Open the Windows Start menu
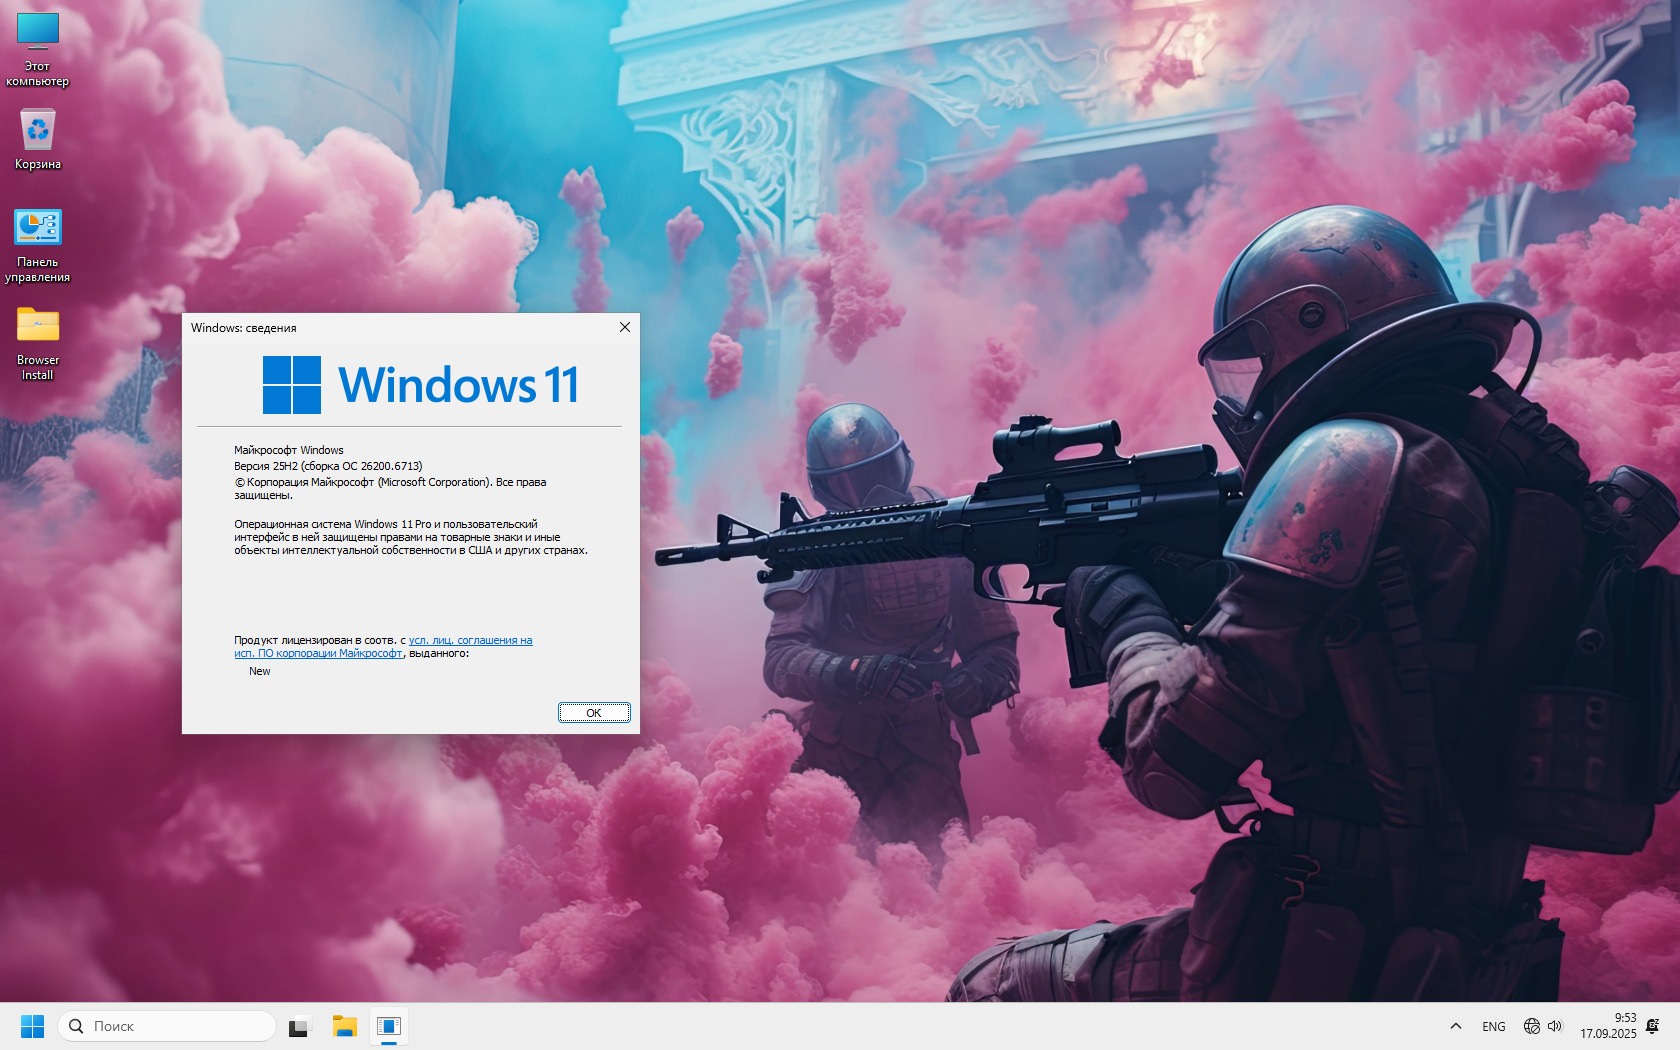Viewport: 1680px width, 1050px height. [x=32, y=1026]
